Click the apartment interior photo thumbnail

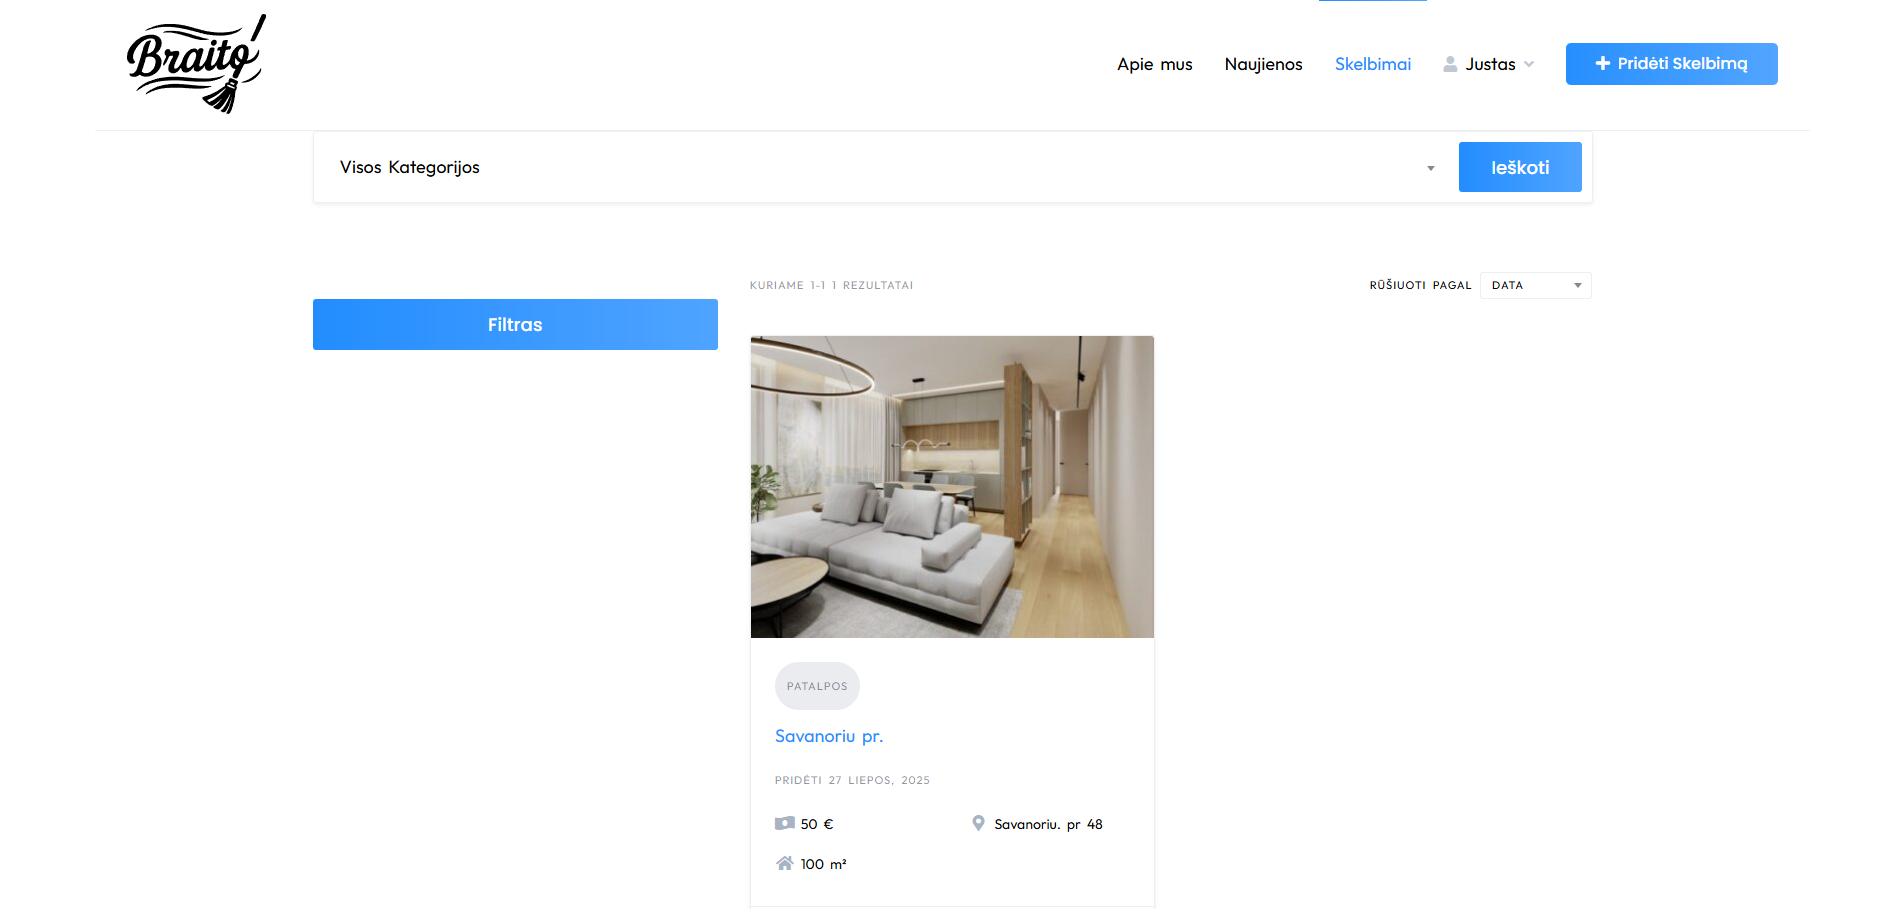pyautogui.click(x=952, y=486)
